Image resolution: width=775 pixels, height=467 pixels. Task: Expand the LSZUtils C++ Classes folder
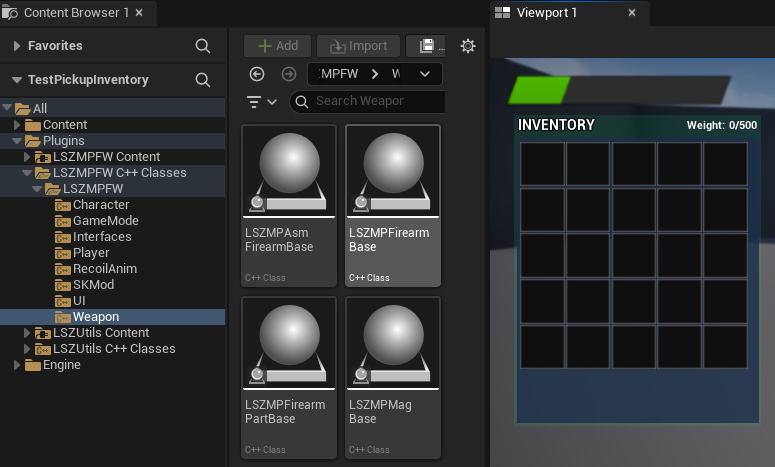tap(27, 349)
